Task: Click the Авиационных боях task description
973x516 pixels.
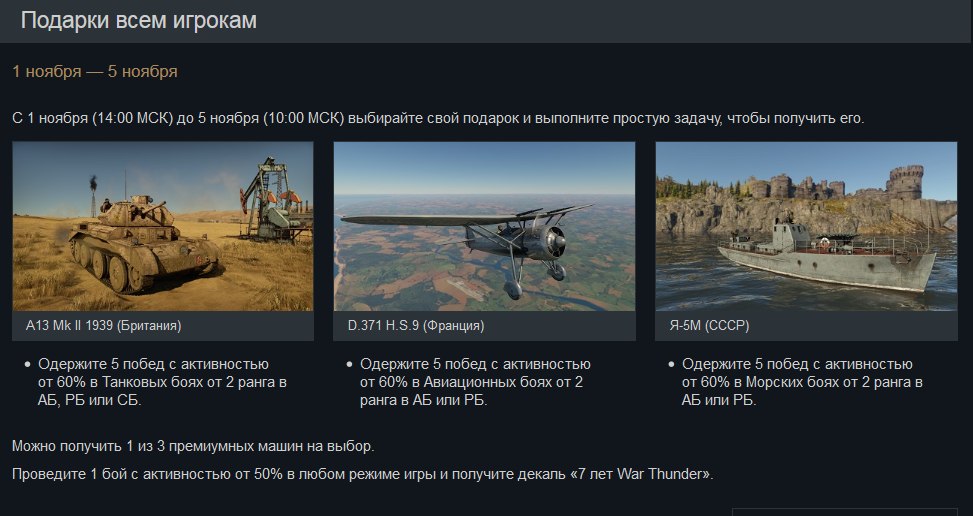Action: tap(475, 382)
